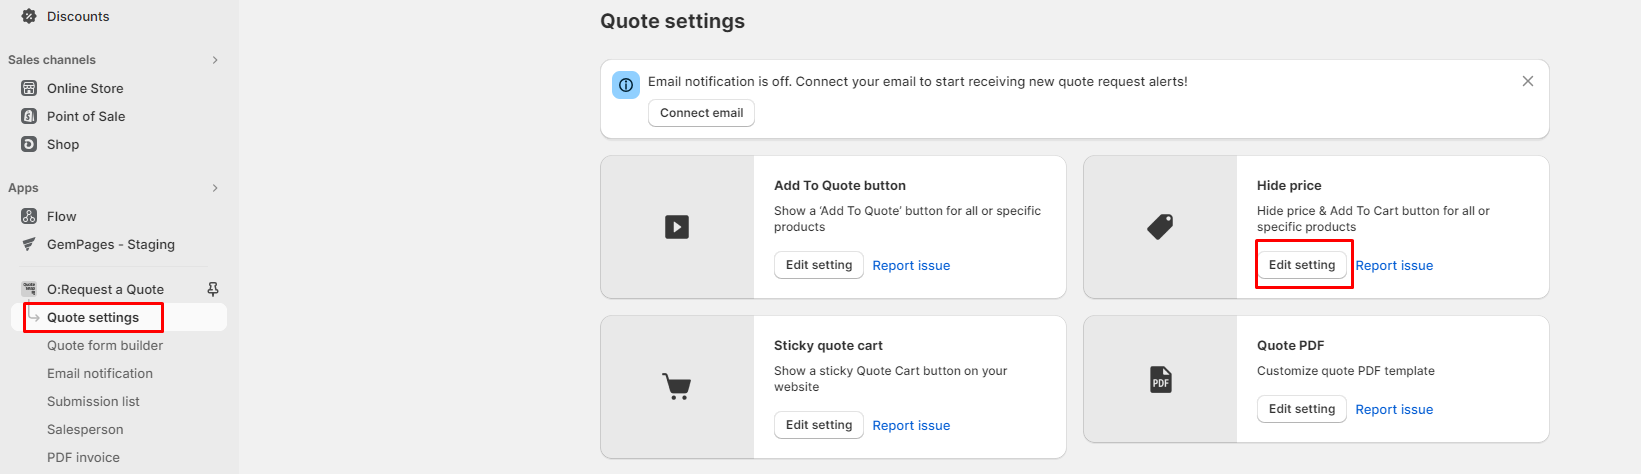
Task: Open O:Request a Quote app
Action: 105,289
